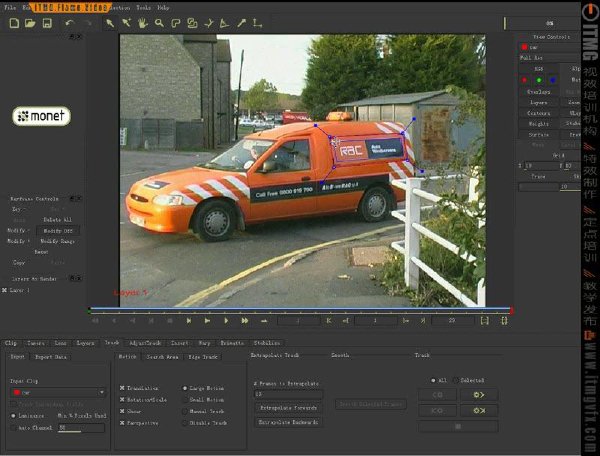Go to previous keyframe icon

329,321
